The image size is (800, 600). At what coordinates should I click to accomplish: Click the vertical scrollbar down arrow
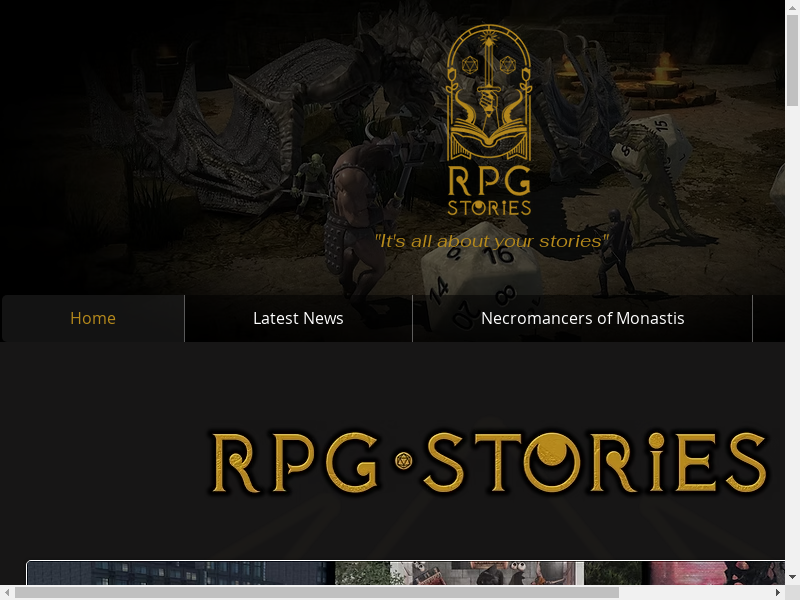click(x=792, y=577)
